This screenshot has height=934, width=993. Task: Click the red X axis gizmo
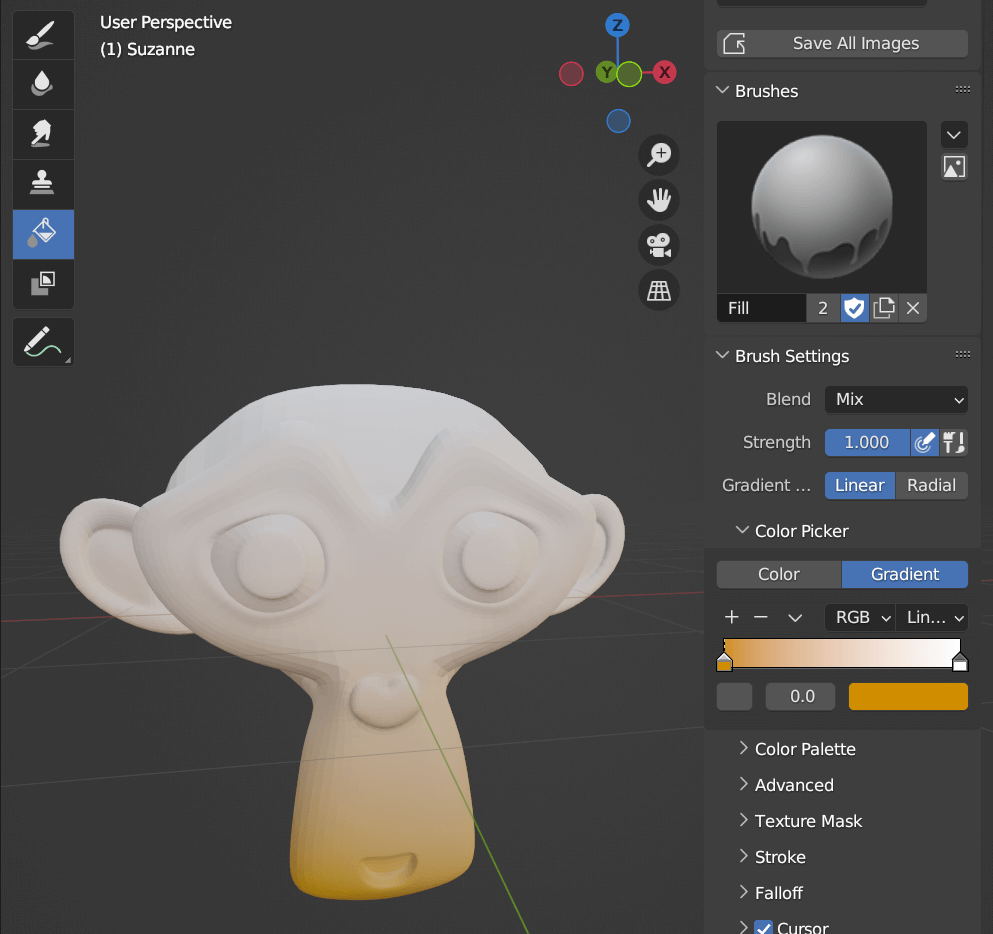664,72
